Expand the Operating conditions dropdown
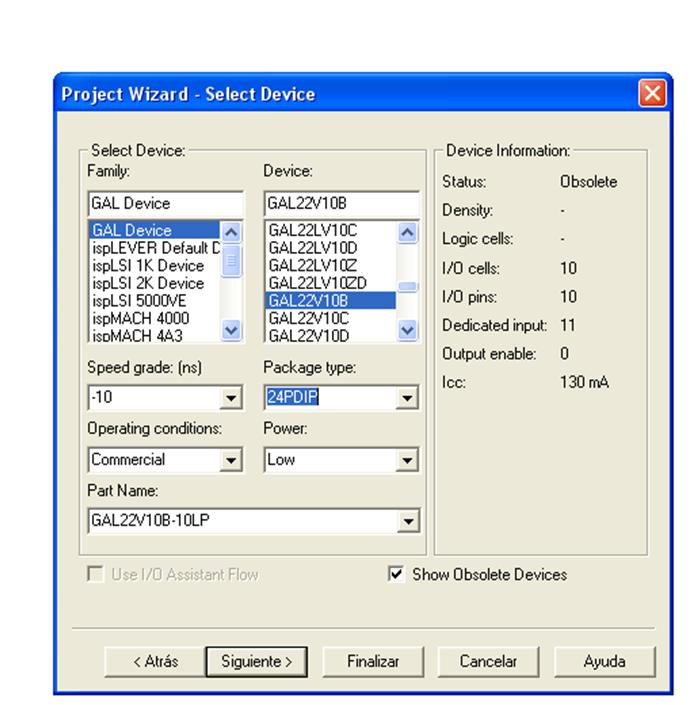This screenshot has width=693, height=705. click(x=231, y=460)
